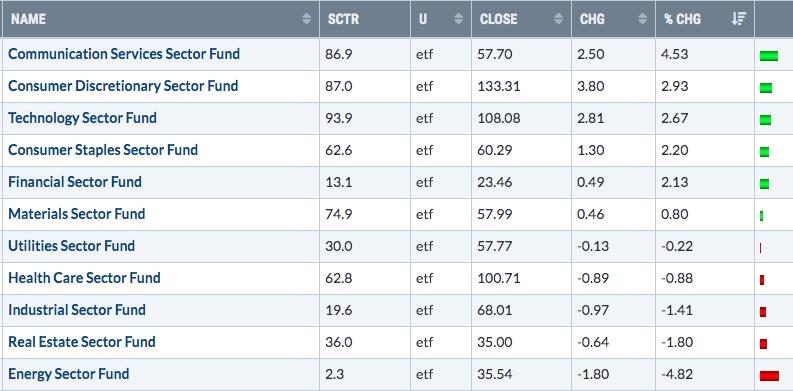Image resolution: width=793 pixels, height=391 pixels.
Task: Select the Industrial Sector Fund close value 68.01
Action: pos(495,310)
